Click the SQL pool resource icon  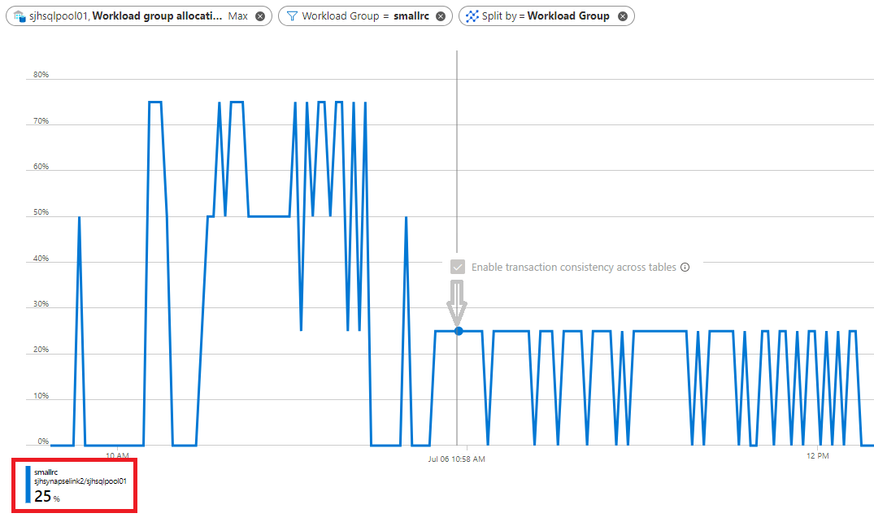pyautogui.click(x=20, y=16)
